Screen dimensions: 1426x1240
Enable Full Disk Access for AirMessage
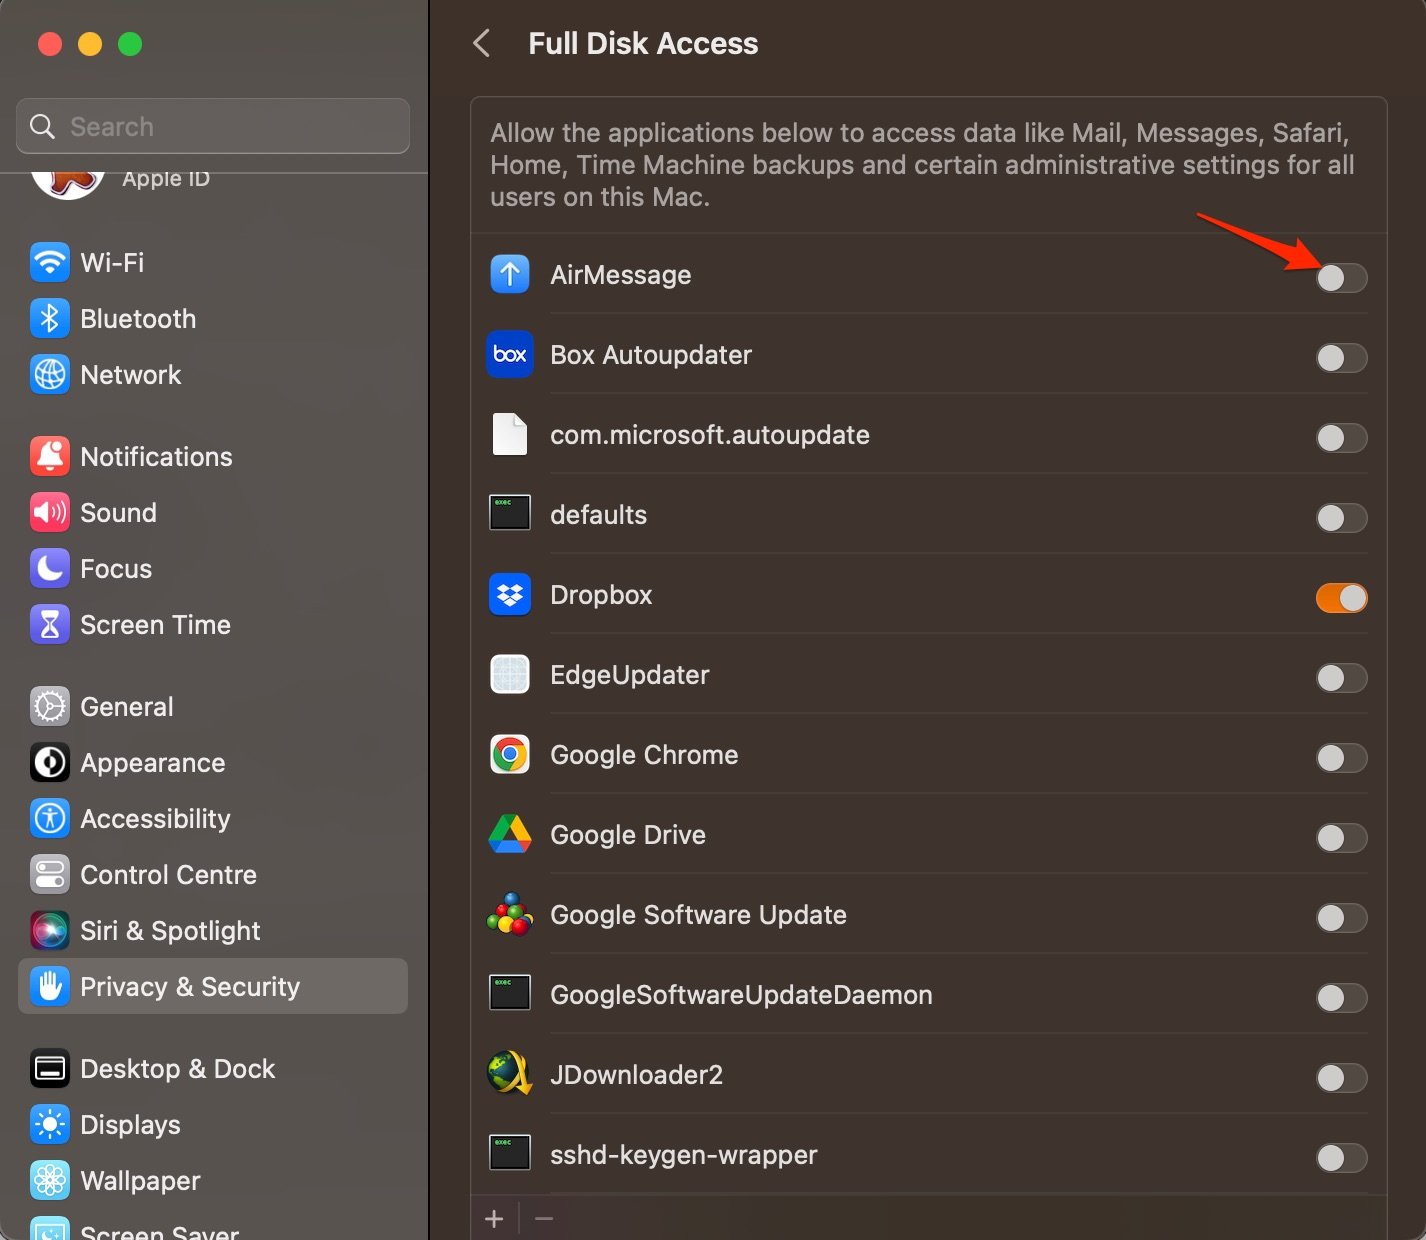click(1341, 278)
